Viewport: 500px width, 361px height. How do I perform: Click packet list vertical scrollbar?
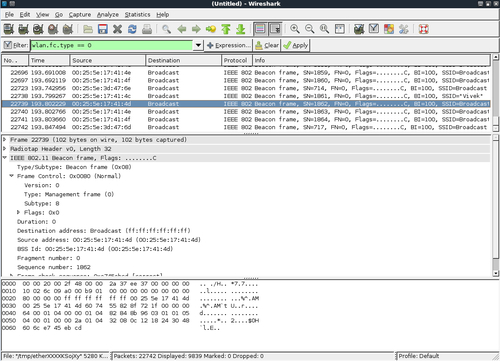click(x=495, y=93)
